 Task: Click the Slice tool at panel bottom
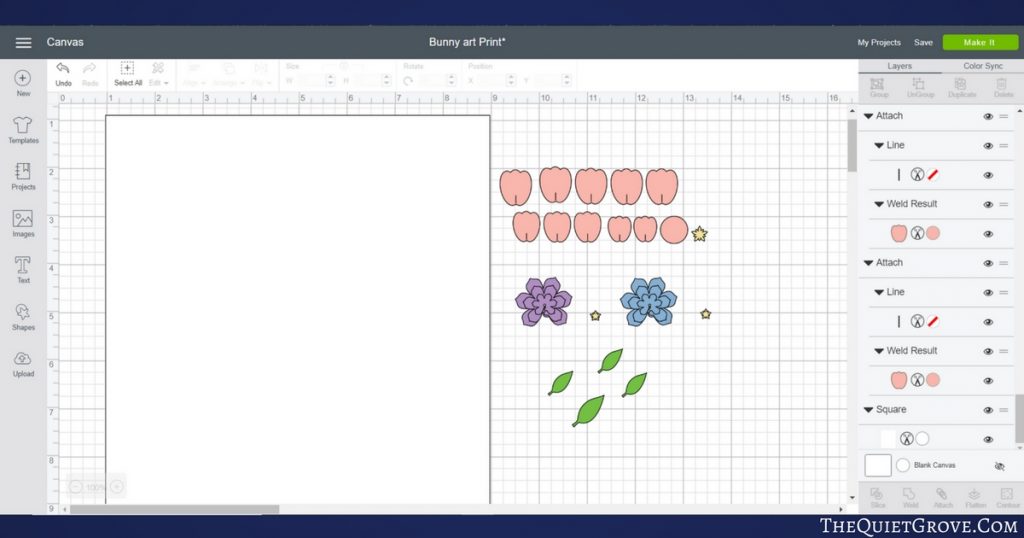(x=877, y=498)
